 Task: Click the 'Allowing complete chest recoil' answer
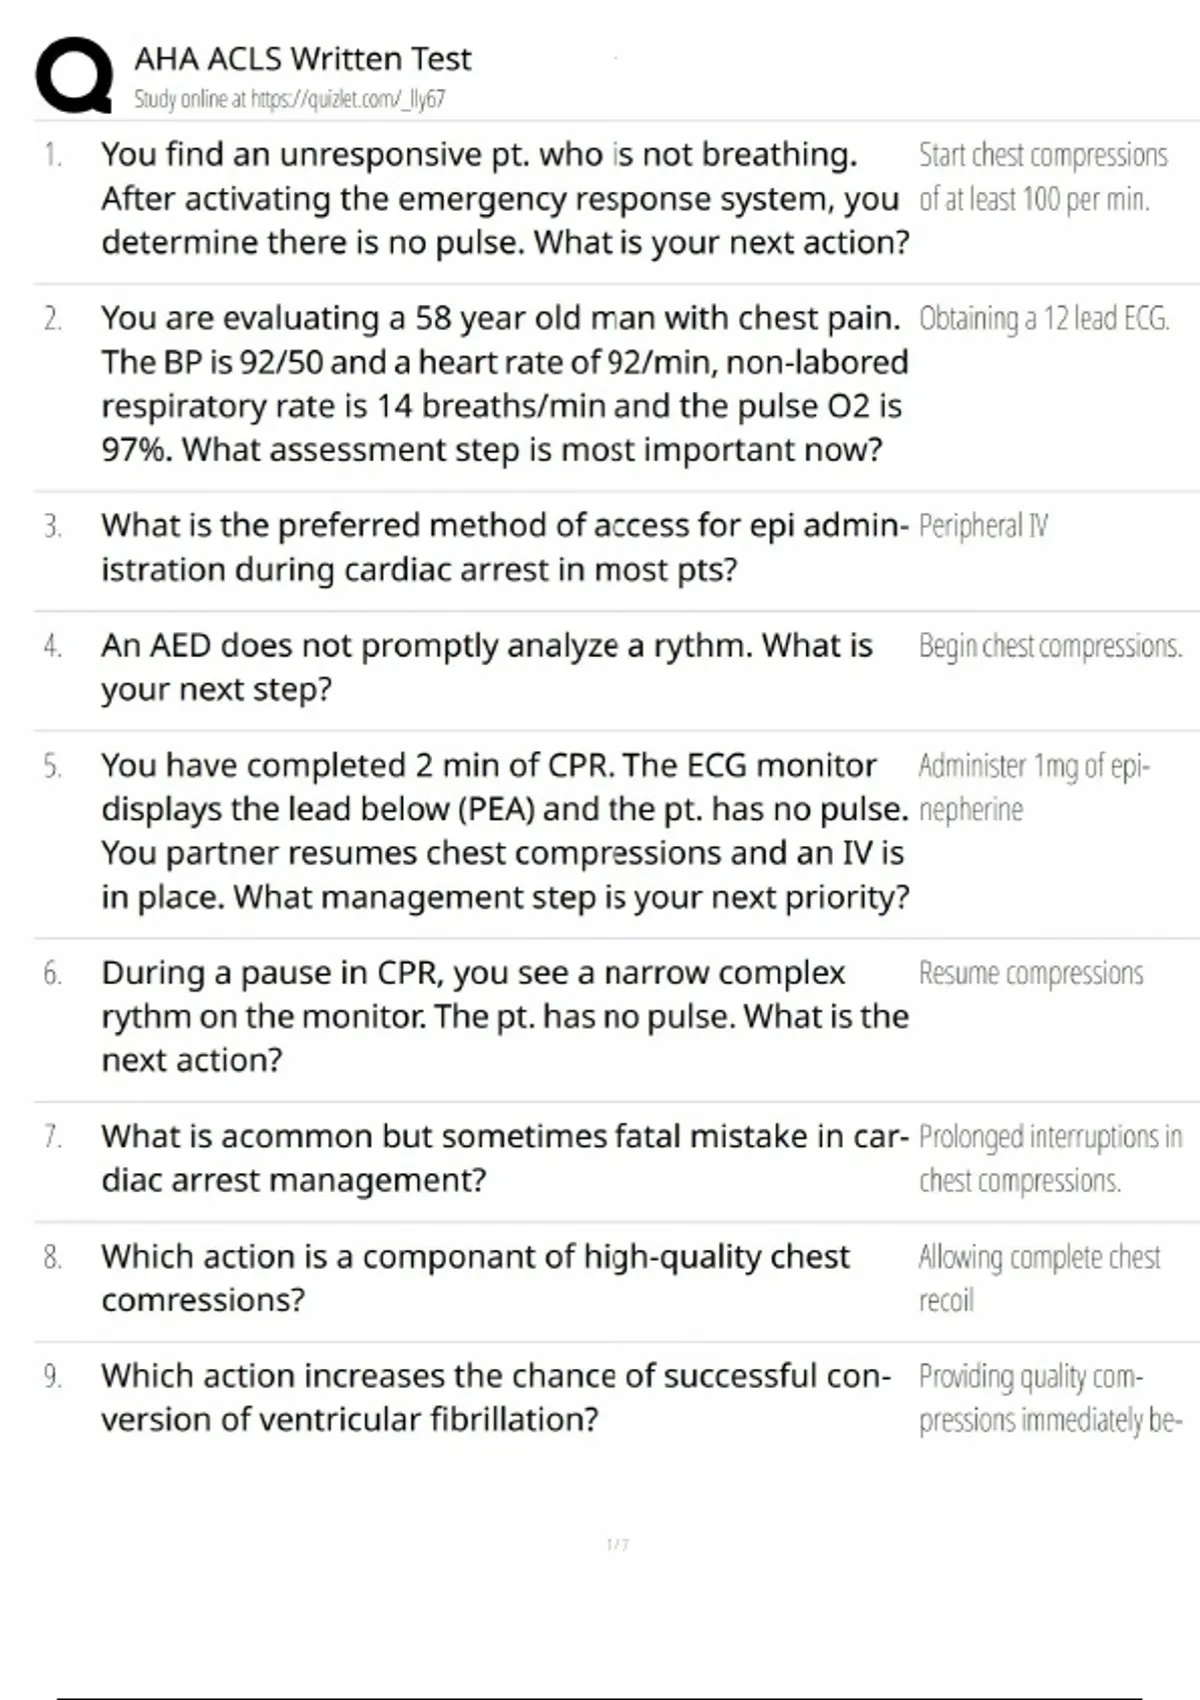pyautogui.click(x=1039, y=1278)
